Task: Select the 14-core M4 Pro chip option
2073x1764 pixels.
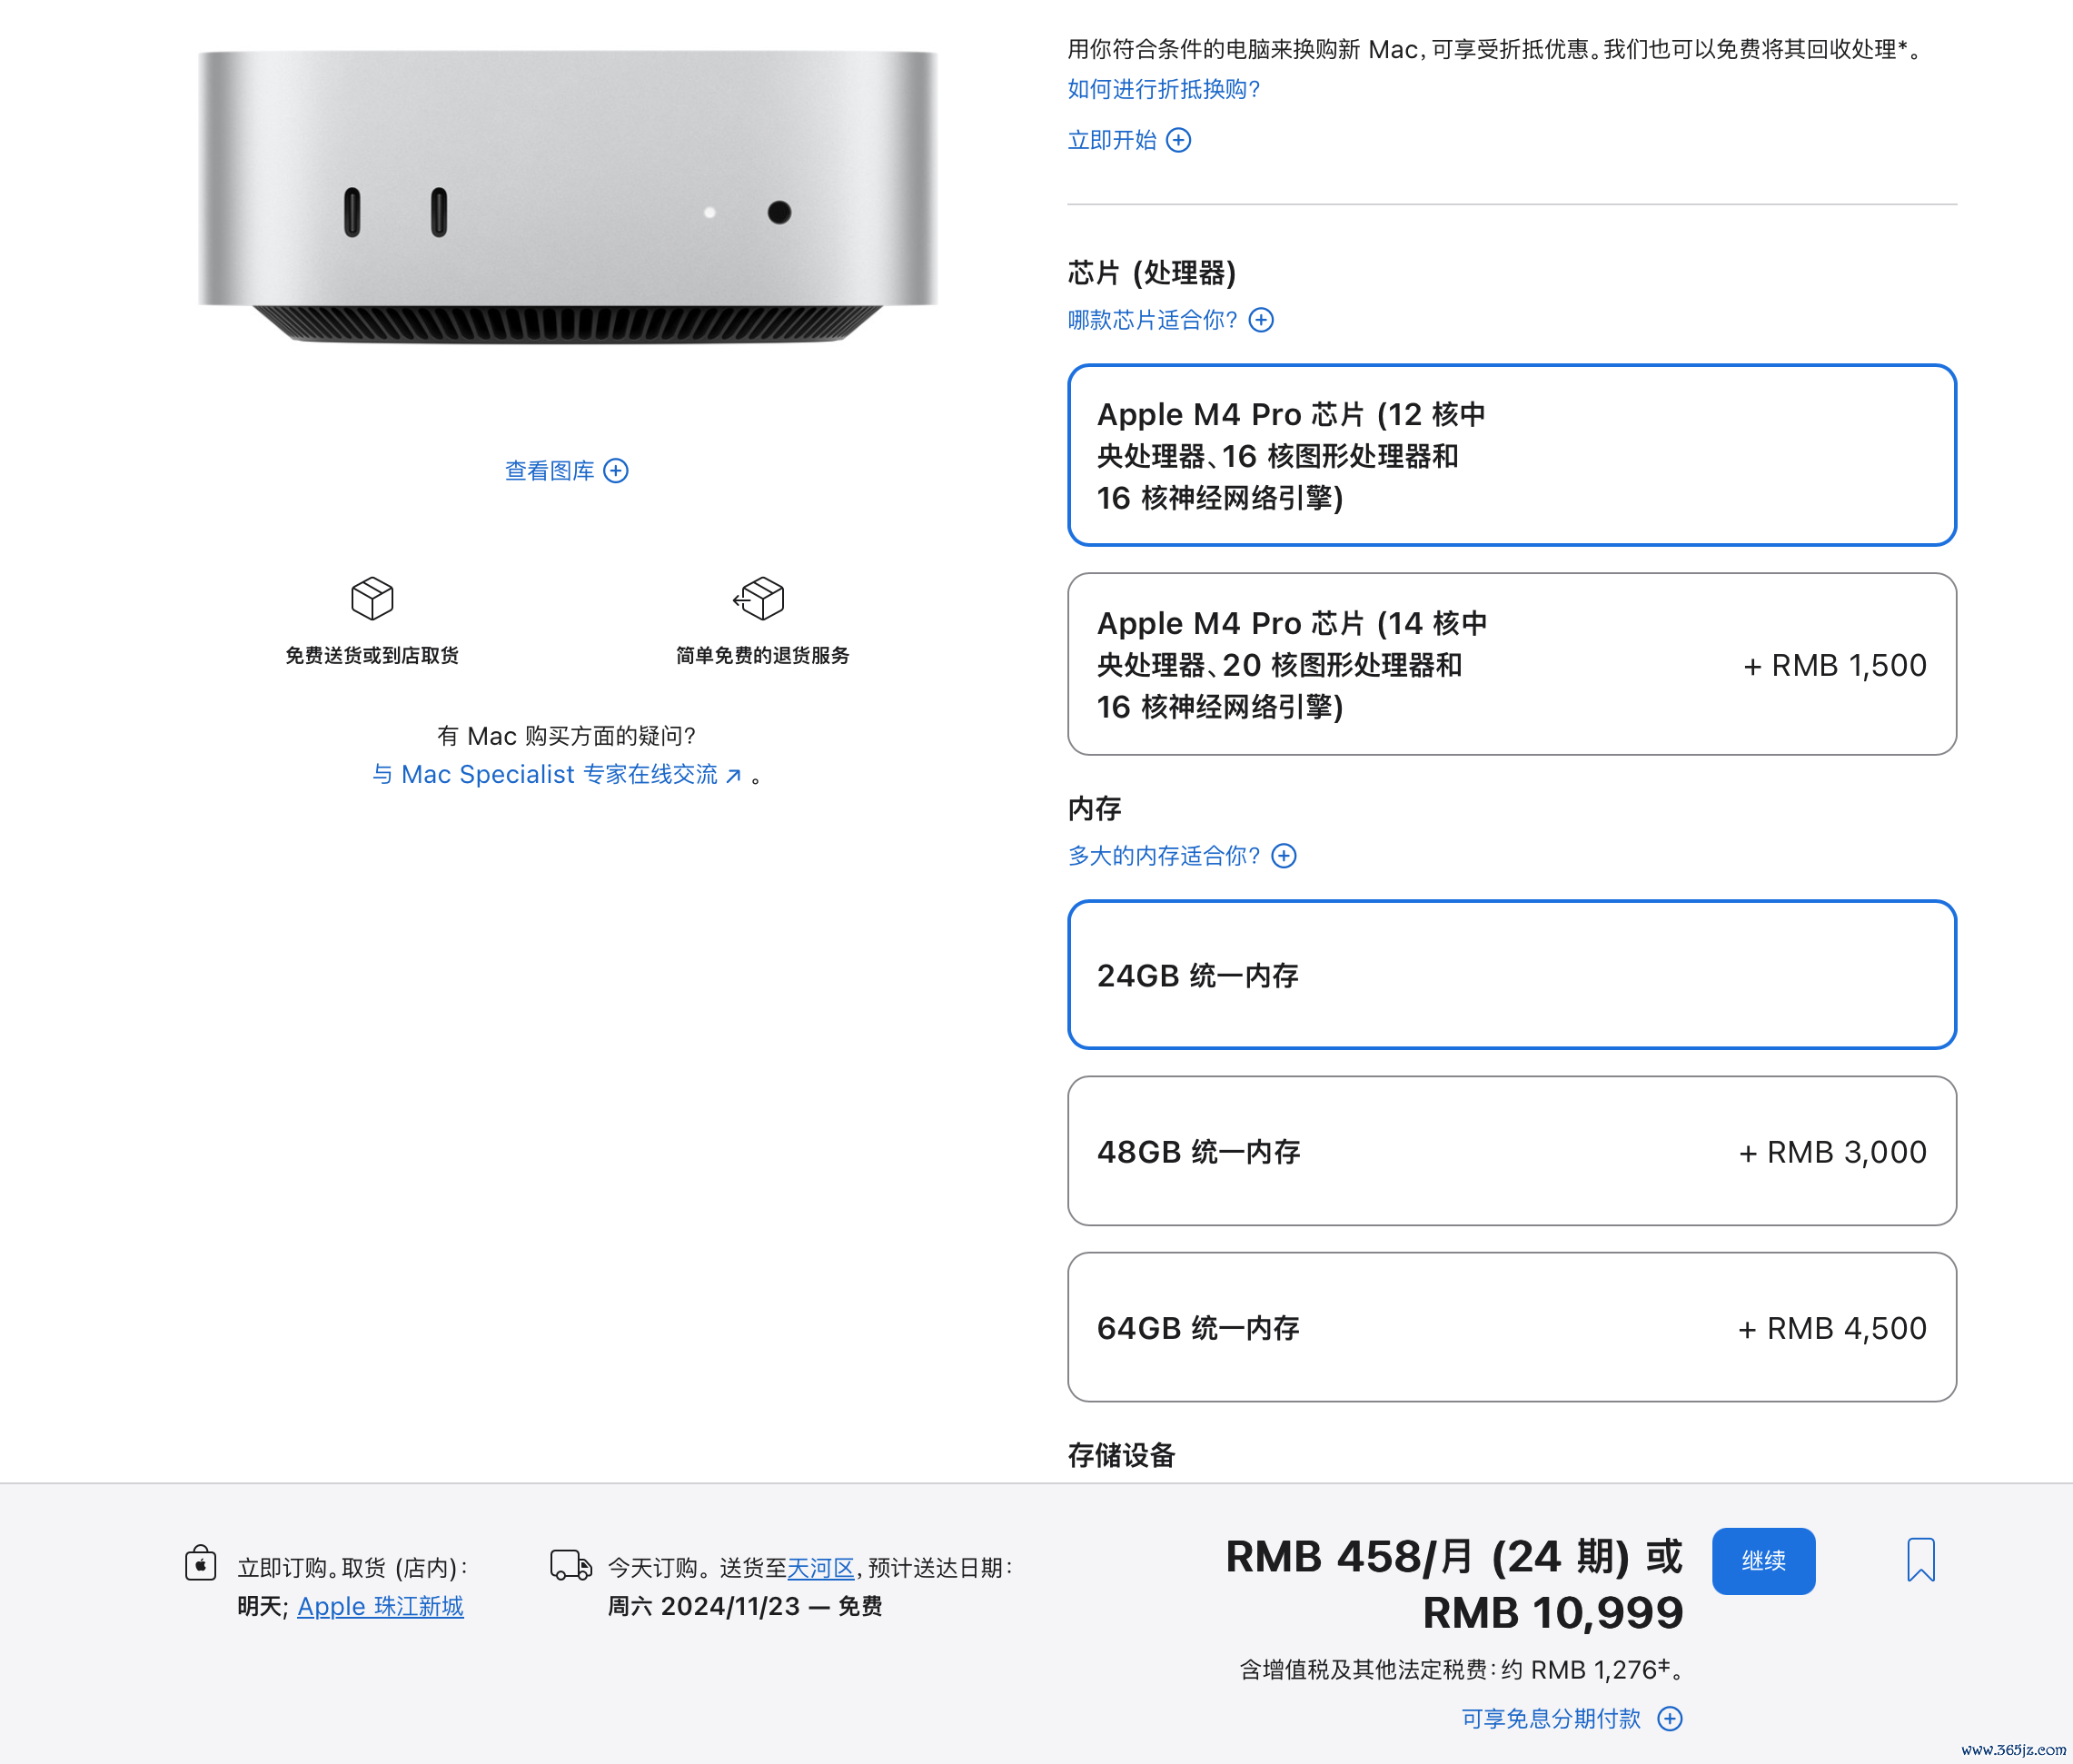Action: (x=1511, y=664)
